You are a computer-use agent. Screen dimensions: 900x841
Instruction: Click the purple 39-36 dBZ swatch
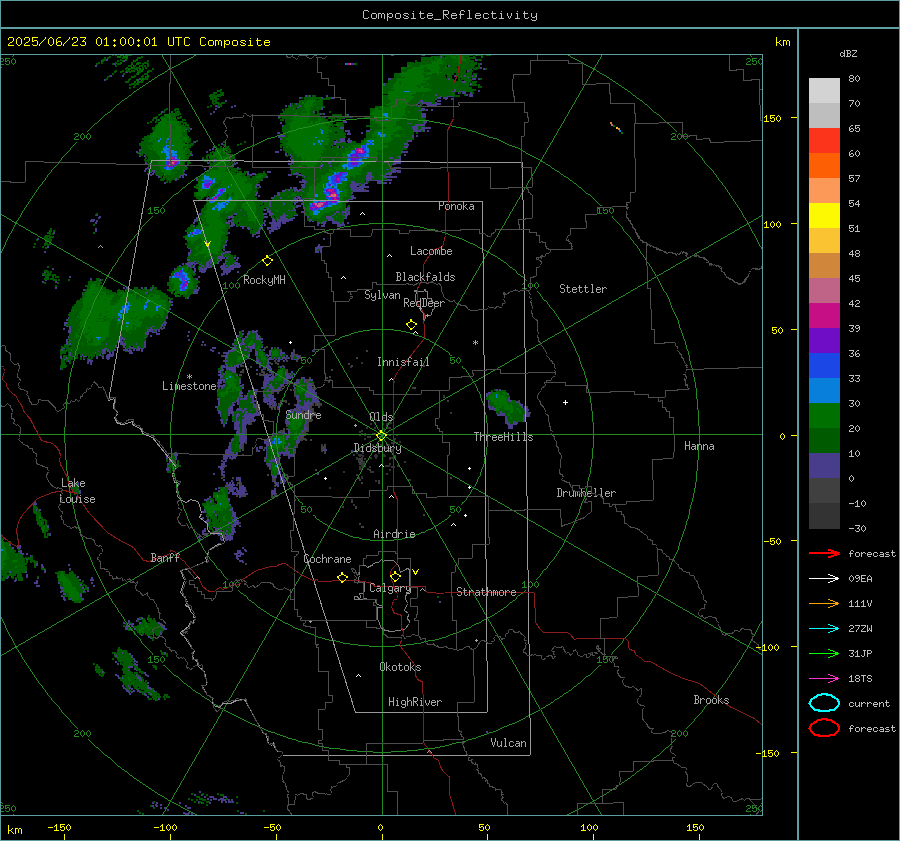(x=824, y=340)
